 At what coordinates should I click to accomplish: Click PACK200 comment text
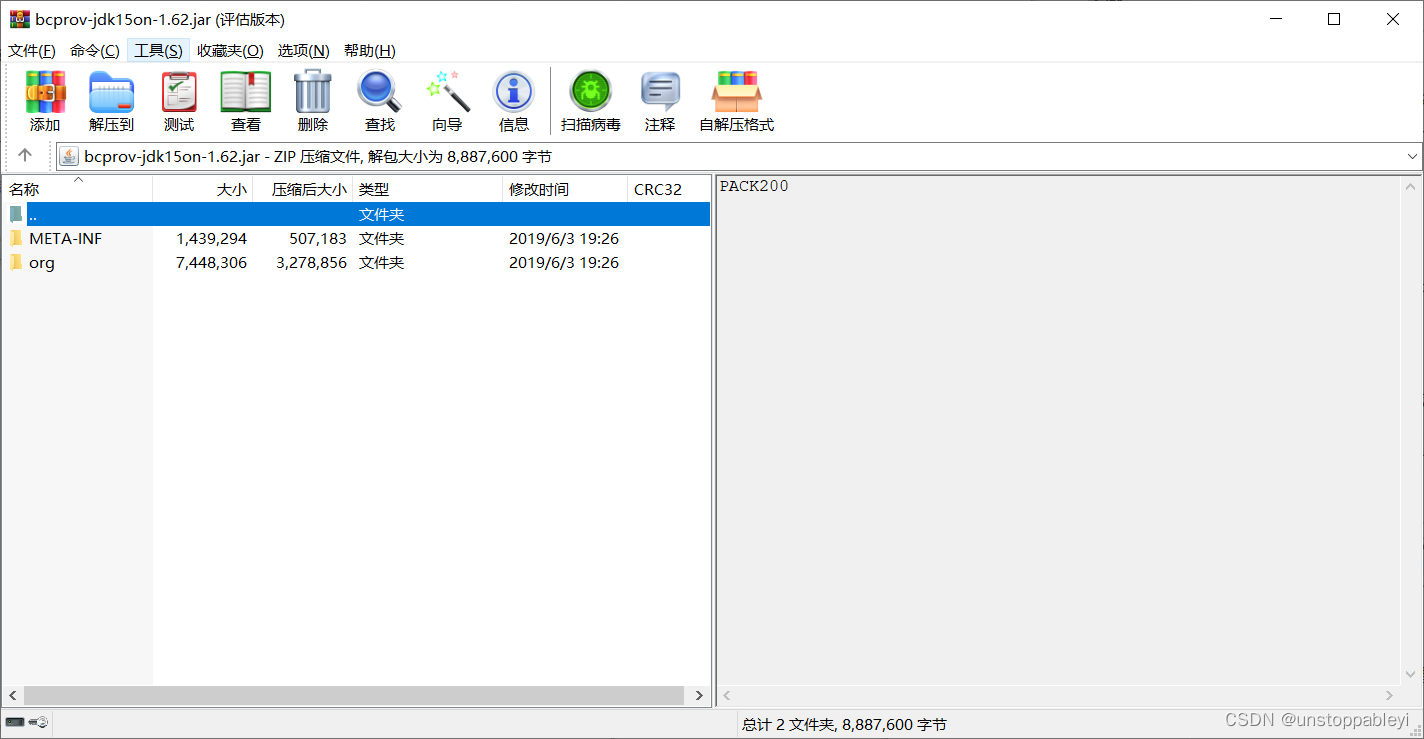coord(754,186)
